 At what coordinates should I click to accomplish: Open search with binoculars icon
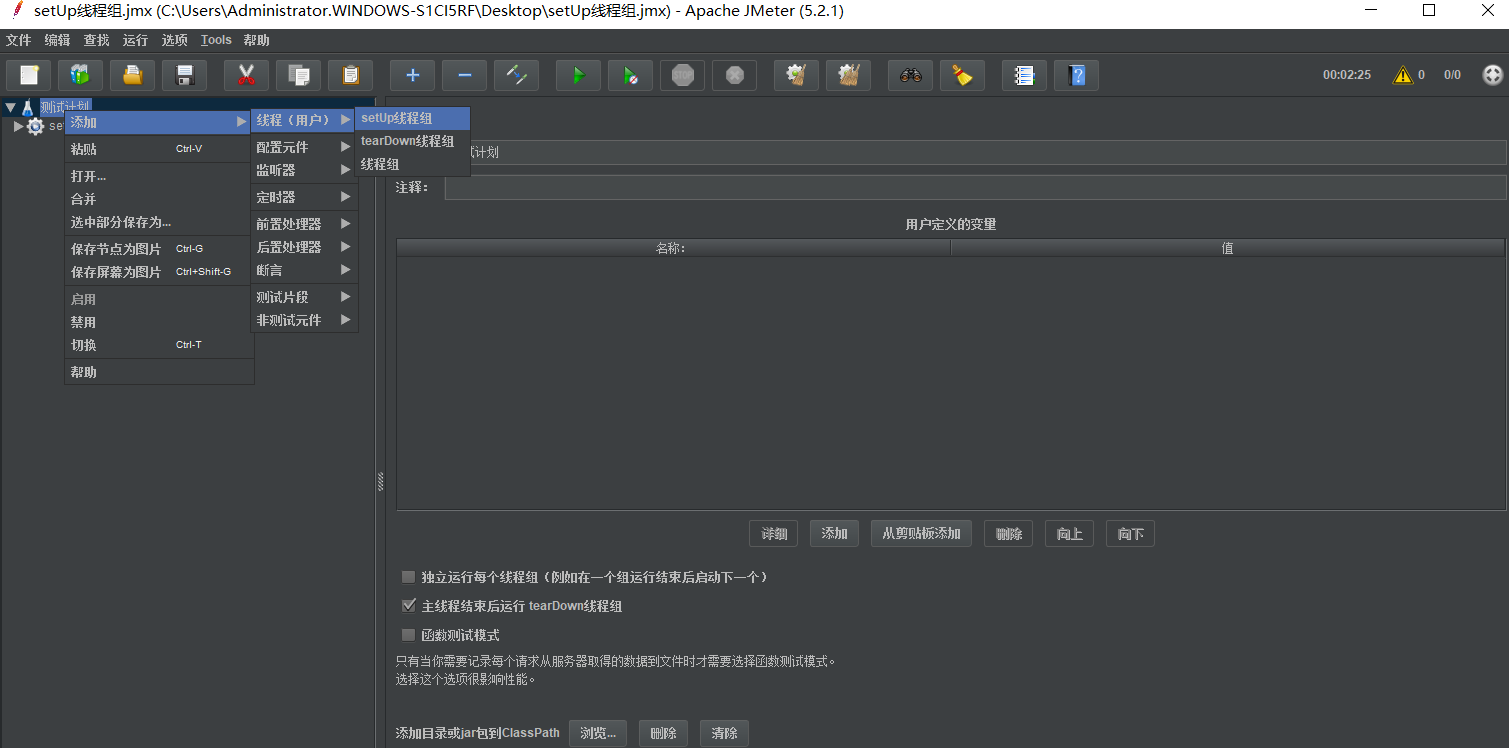point(910,75)
